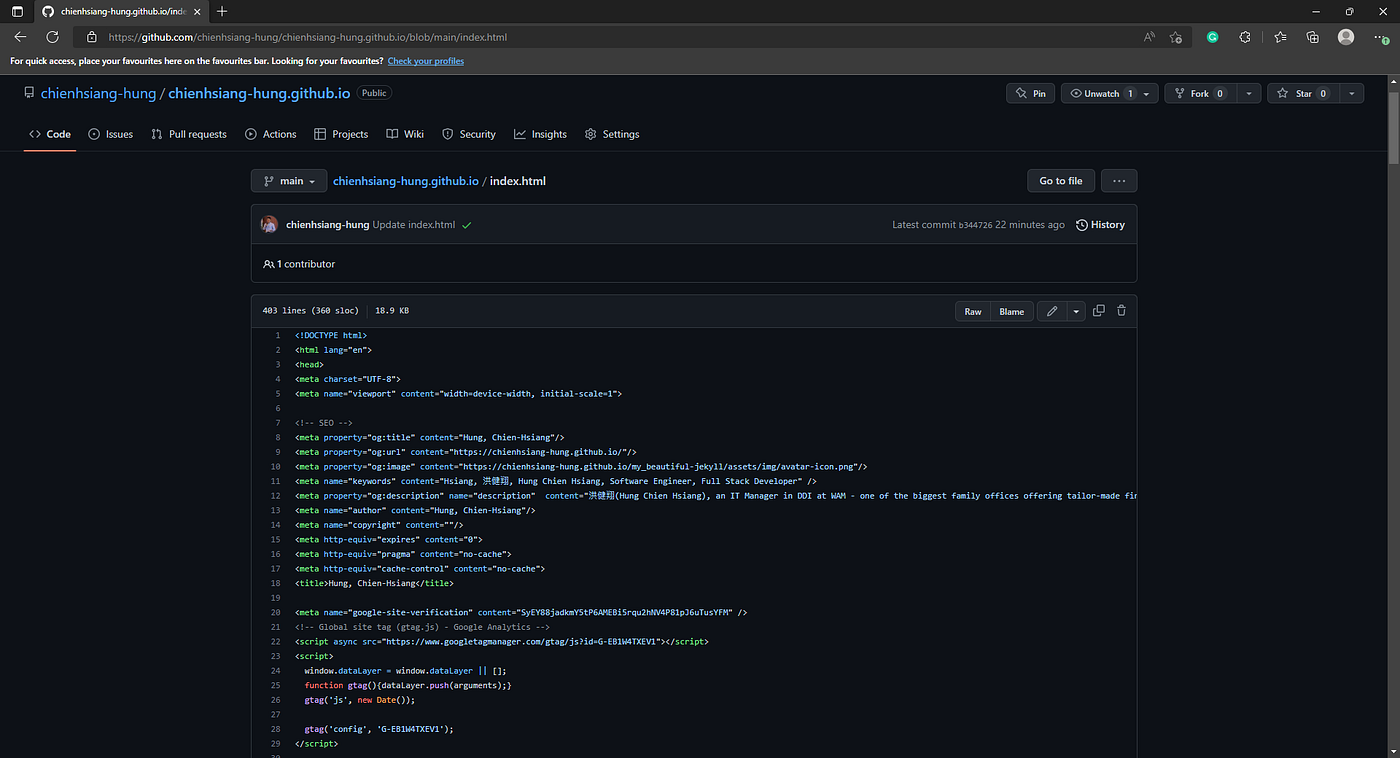Open the Insights tab
Viewport: 1400px width, 758px height.
[x=540, y=134]
